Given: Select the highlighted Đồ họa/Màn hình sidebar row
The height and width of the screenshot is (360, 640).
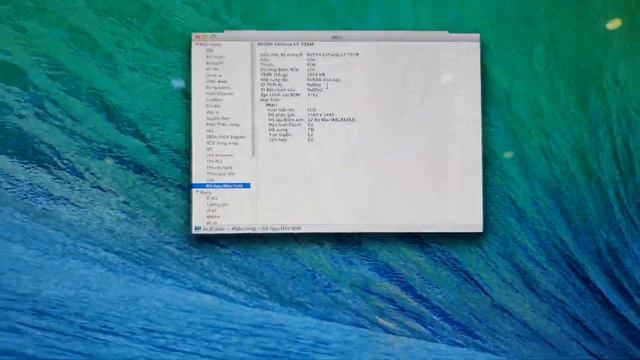Looking at the screenshot, I should click(221, 186).
